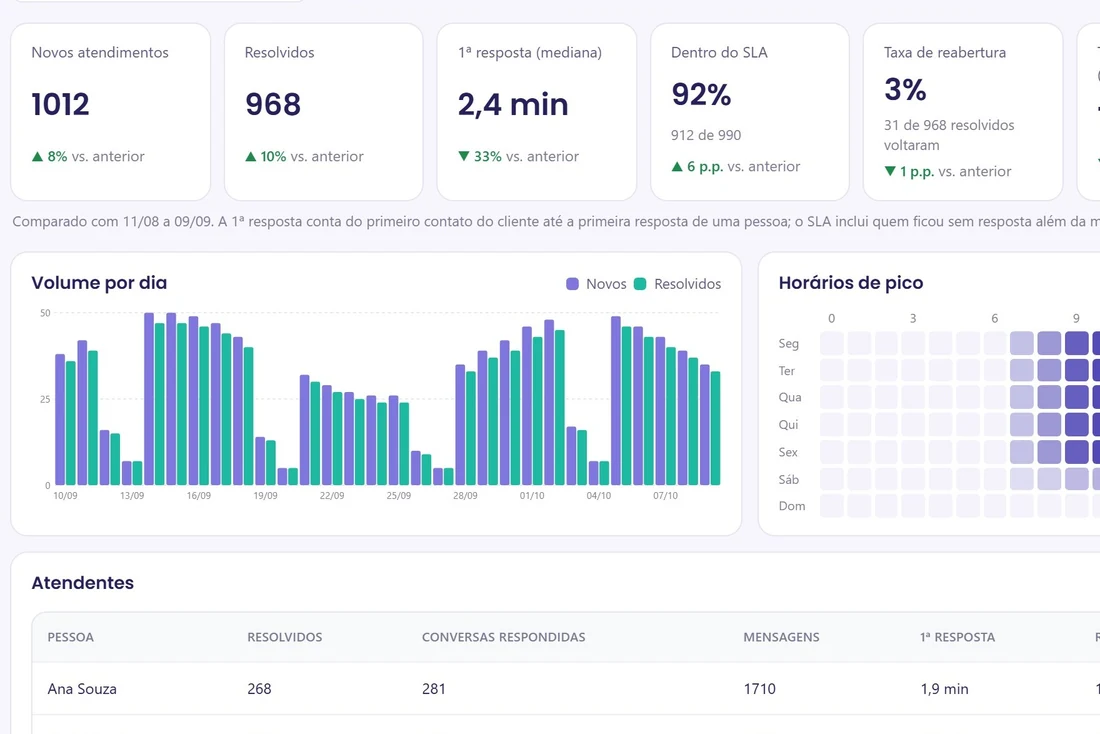Click the Horários de pico heading
1100x734 pixels.
[851, 283]
